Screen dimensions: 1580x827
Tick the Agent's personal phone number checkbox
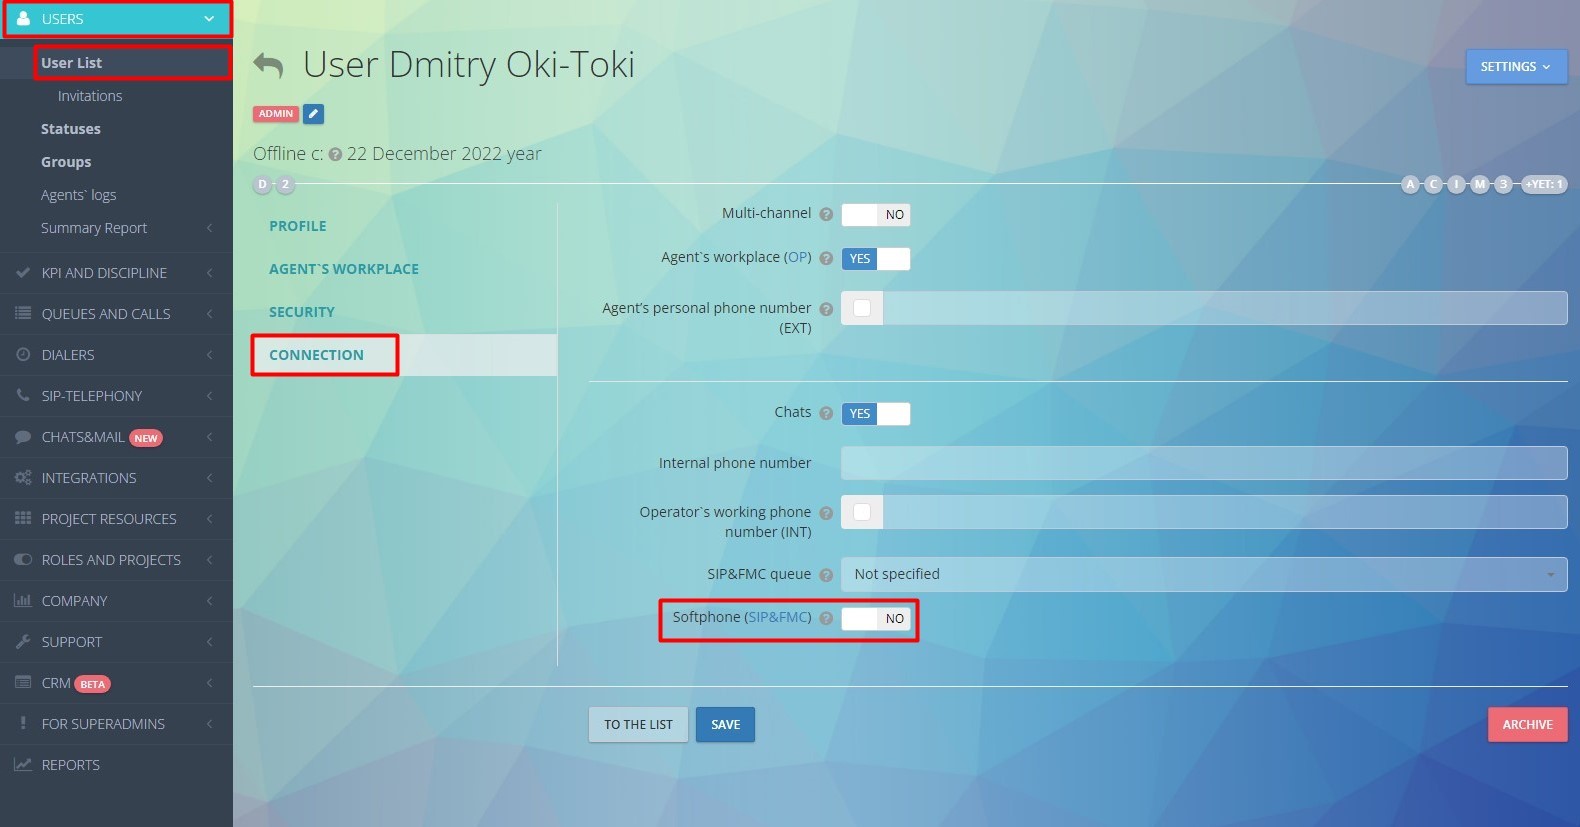point(862,308)
